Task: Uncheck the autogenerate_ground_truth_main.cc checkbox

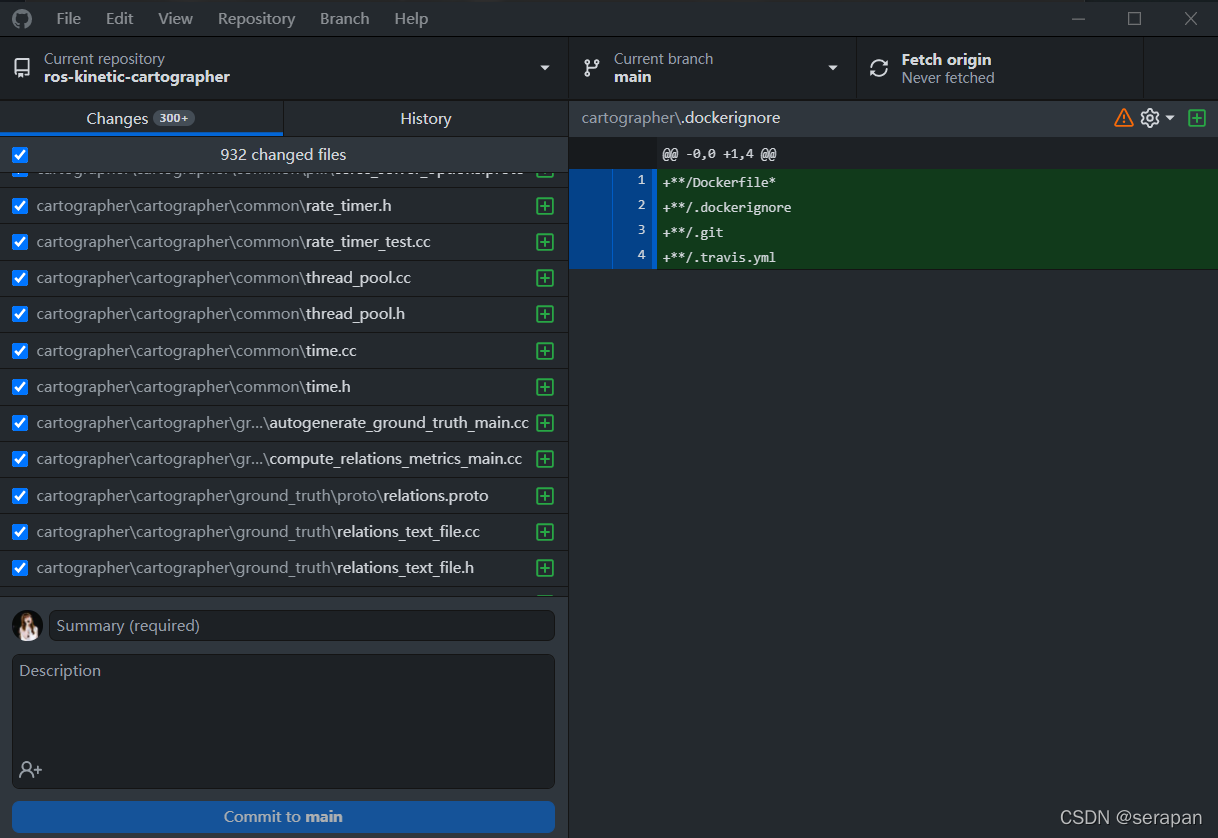Action: (20, 423)
